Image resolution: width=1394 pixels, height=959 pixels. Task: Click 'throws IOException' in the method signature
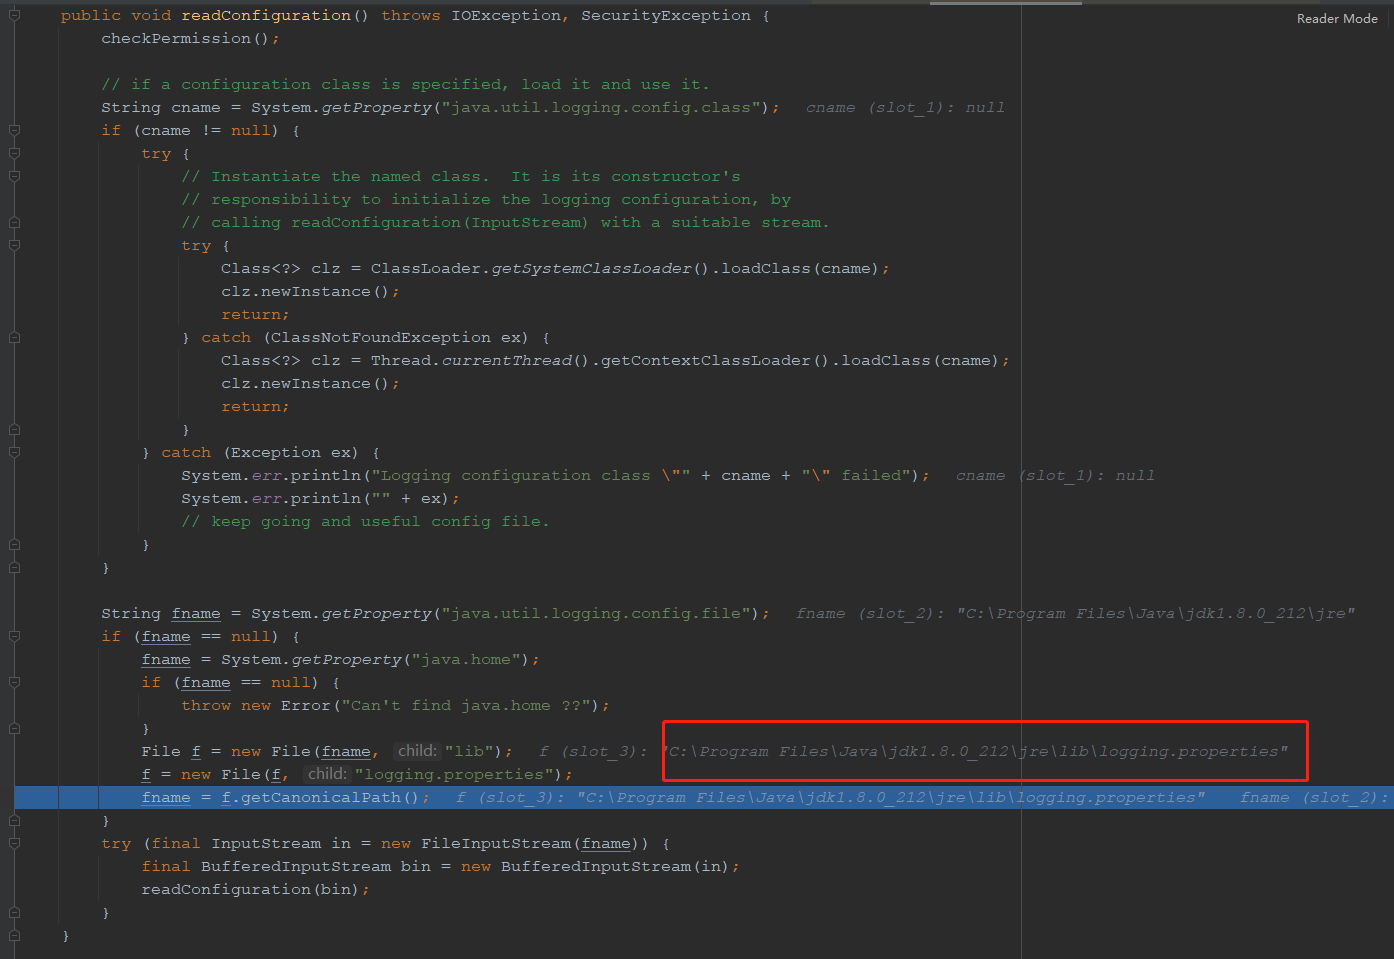coord(471,15)
